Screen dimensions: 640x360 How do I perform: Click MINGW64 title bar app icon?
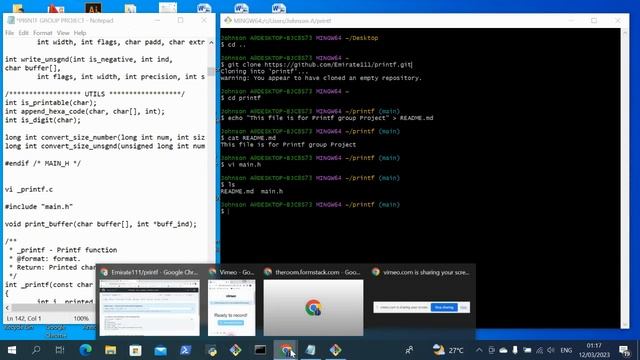click(x=228, y=20)
